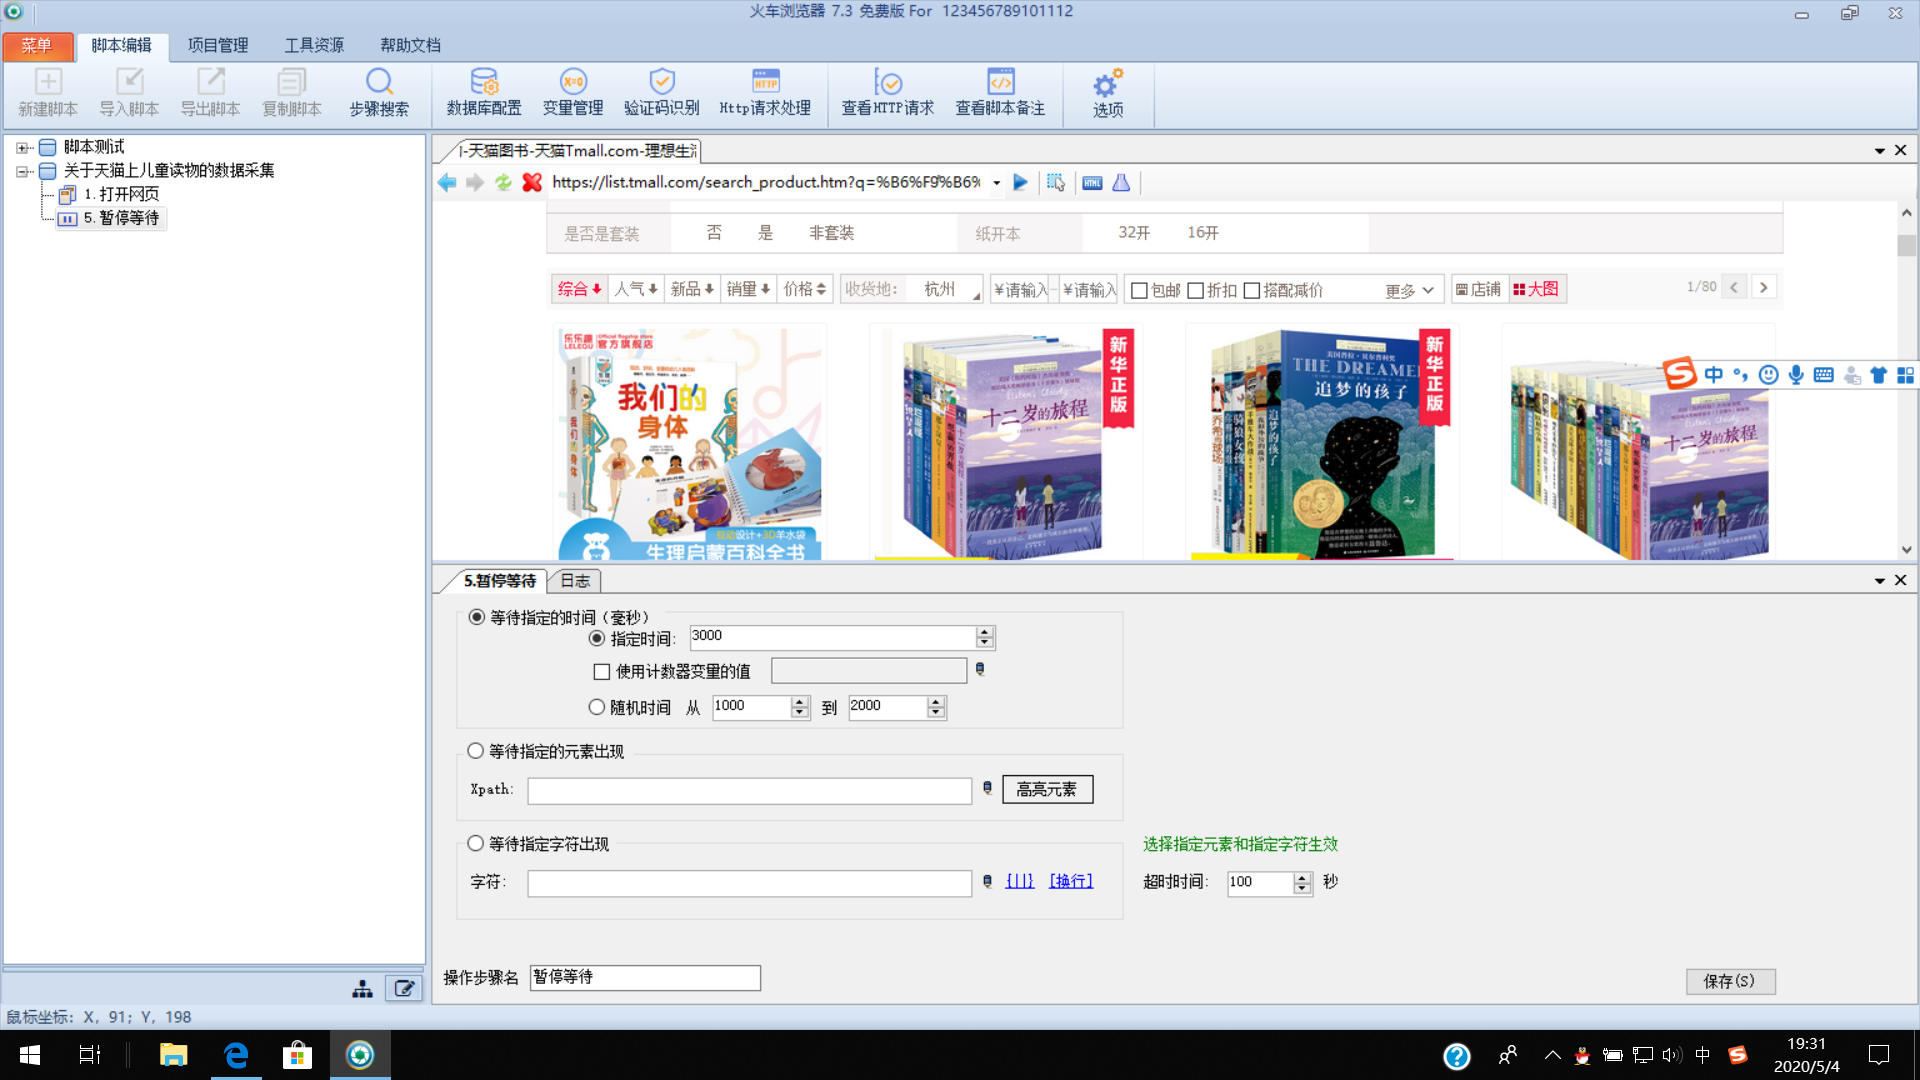Click 保存(S) save button

(x=1729, y=981)
